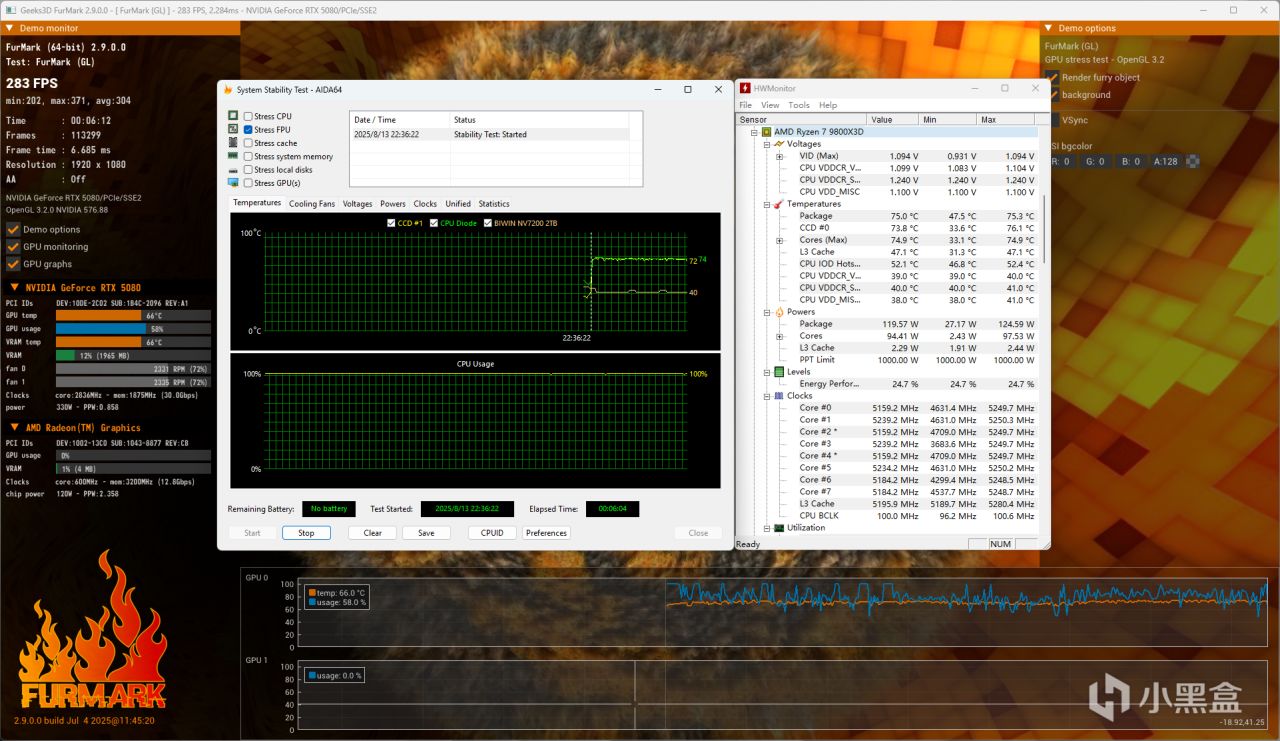This screenshot has width=1280, height=741.
Task: Collapse the Clocks tree node in HWMonitor
Action: point(766,396)
